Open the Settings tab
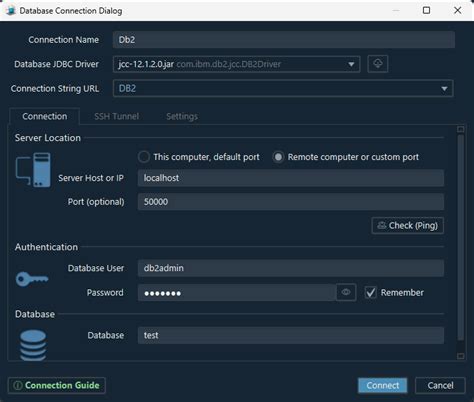Screen dimensions: 474x402 point(182,116)
